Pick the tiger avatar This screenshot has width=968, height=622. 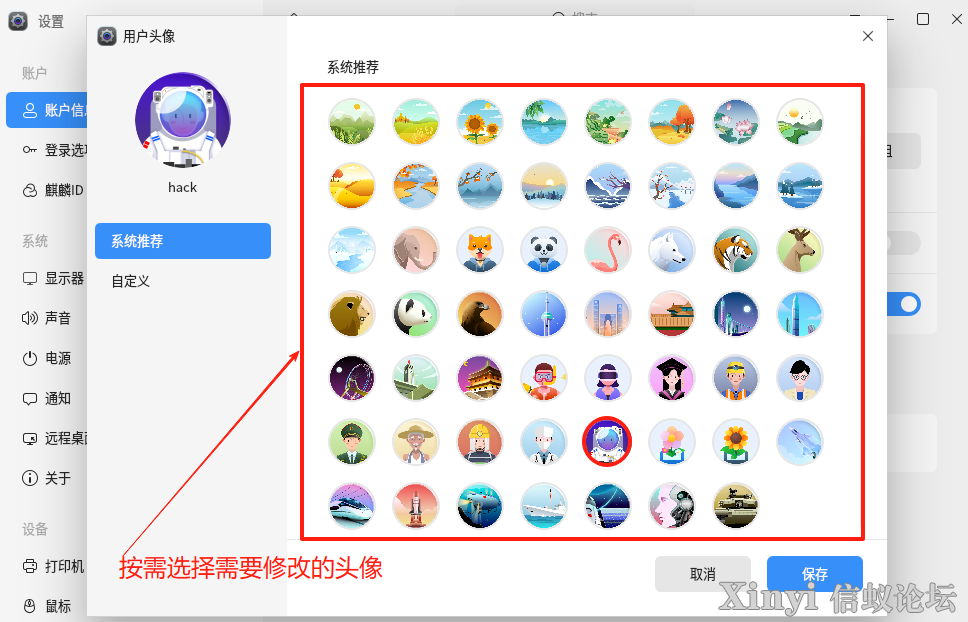(x=736, y=251)
